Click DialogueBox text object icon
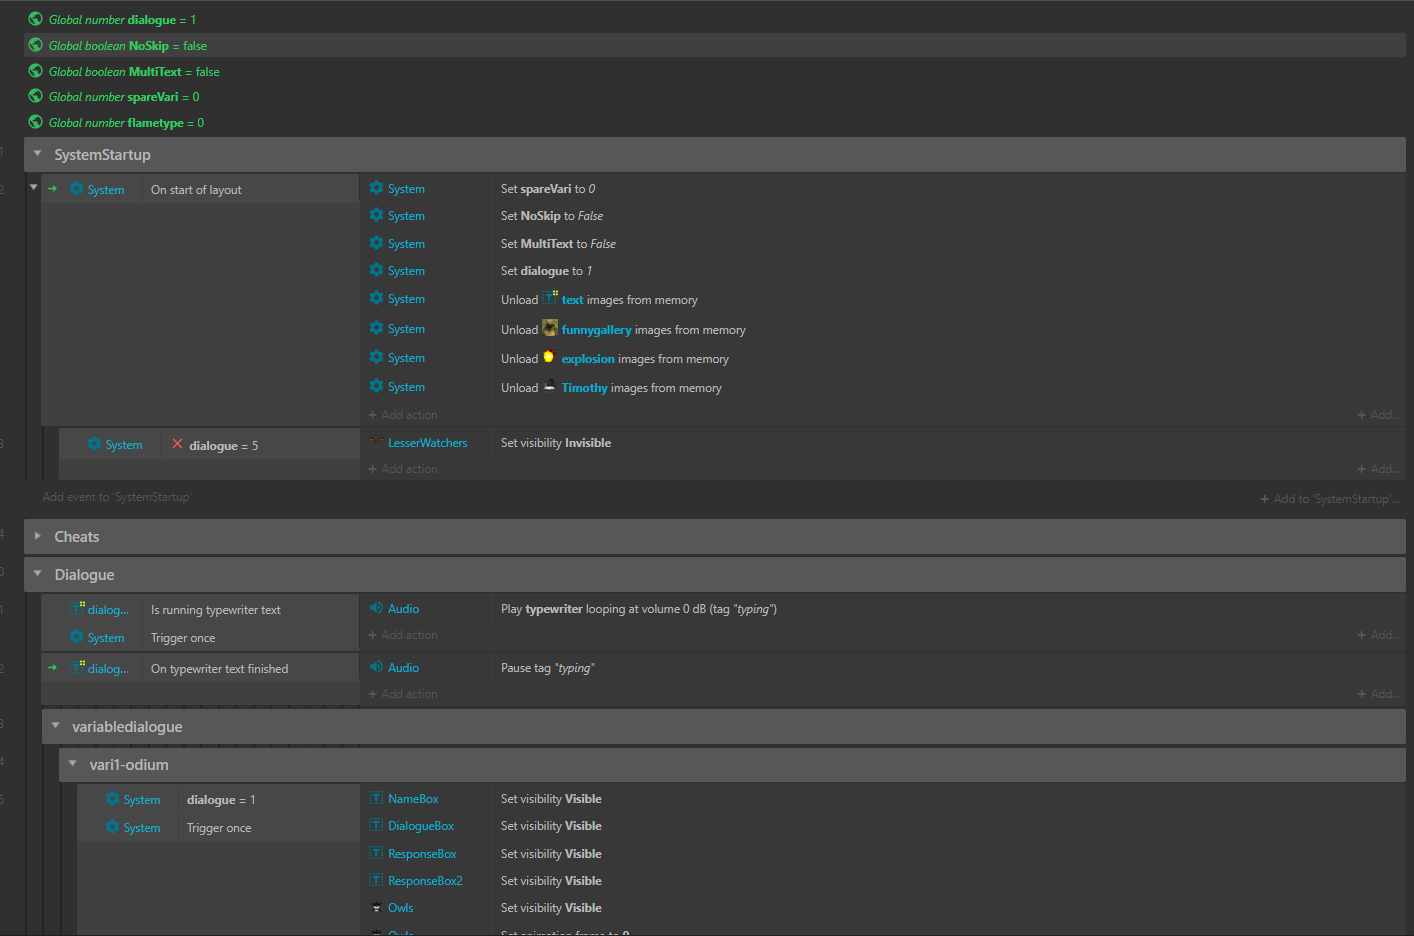Screen dimensions: 1414x936 pos(376,825)
